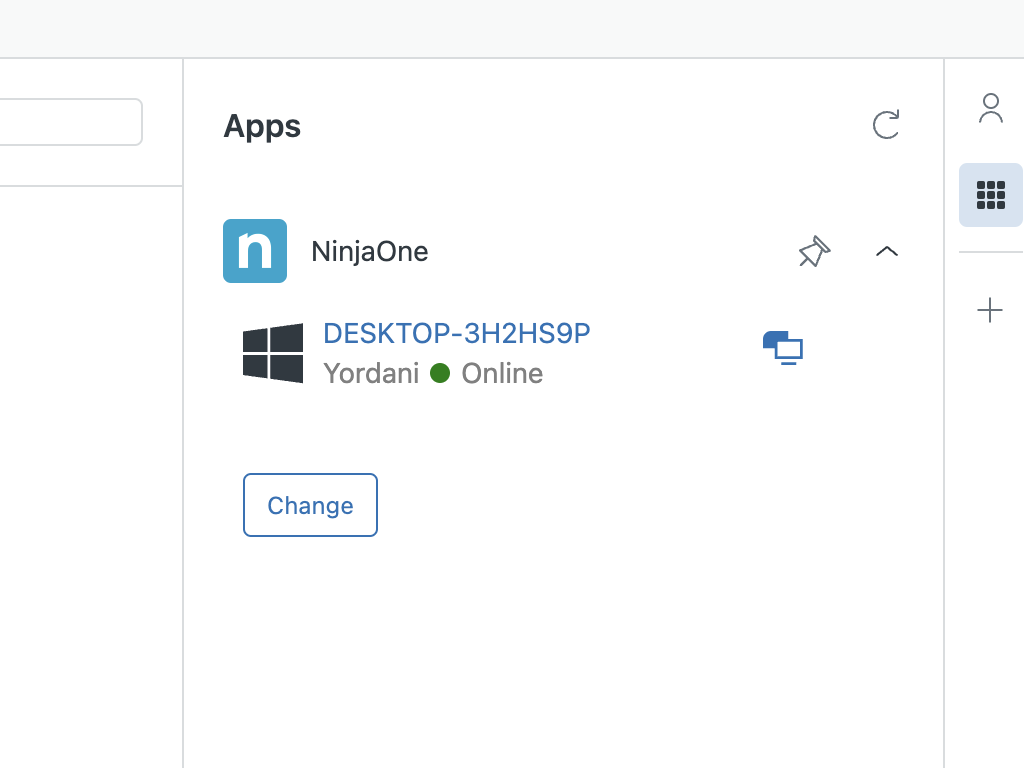
Task: Select the NinjaOne app name
Action: point(369,252)
